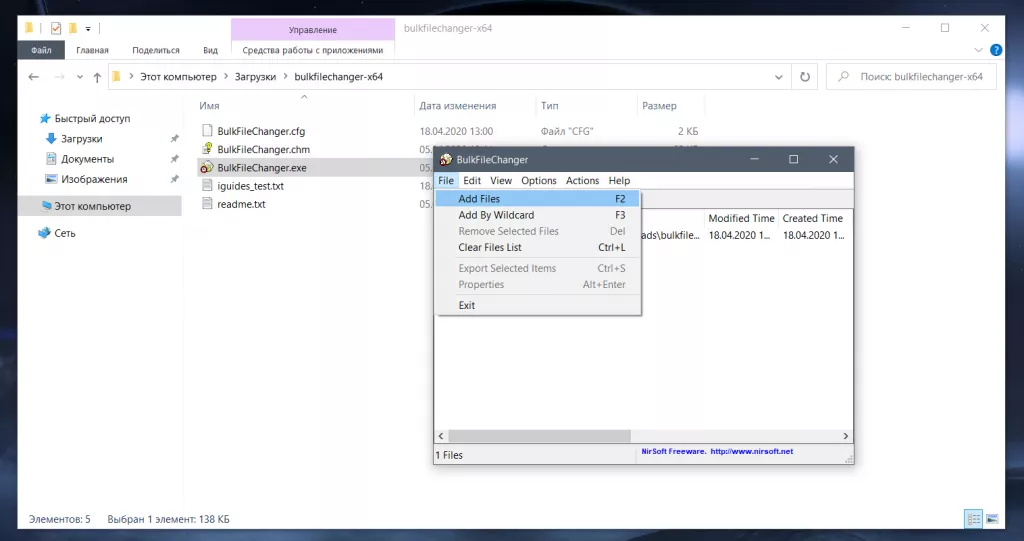
Task: Expand the Quick Access Toolbar customize arrow
Action: (88, 28)
